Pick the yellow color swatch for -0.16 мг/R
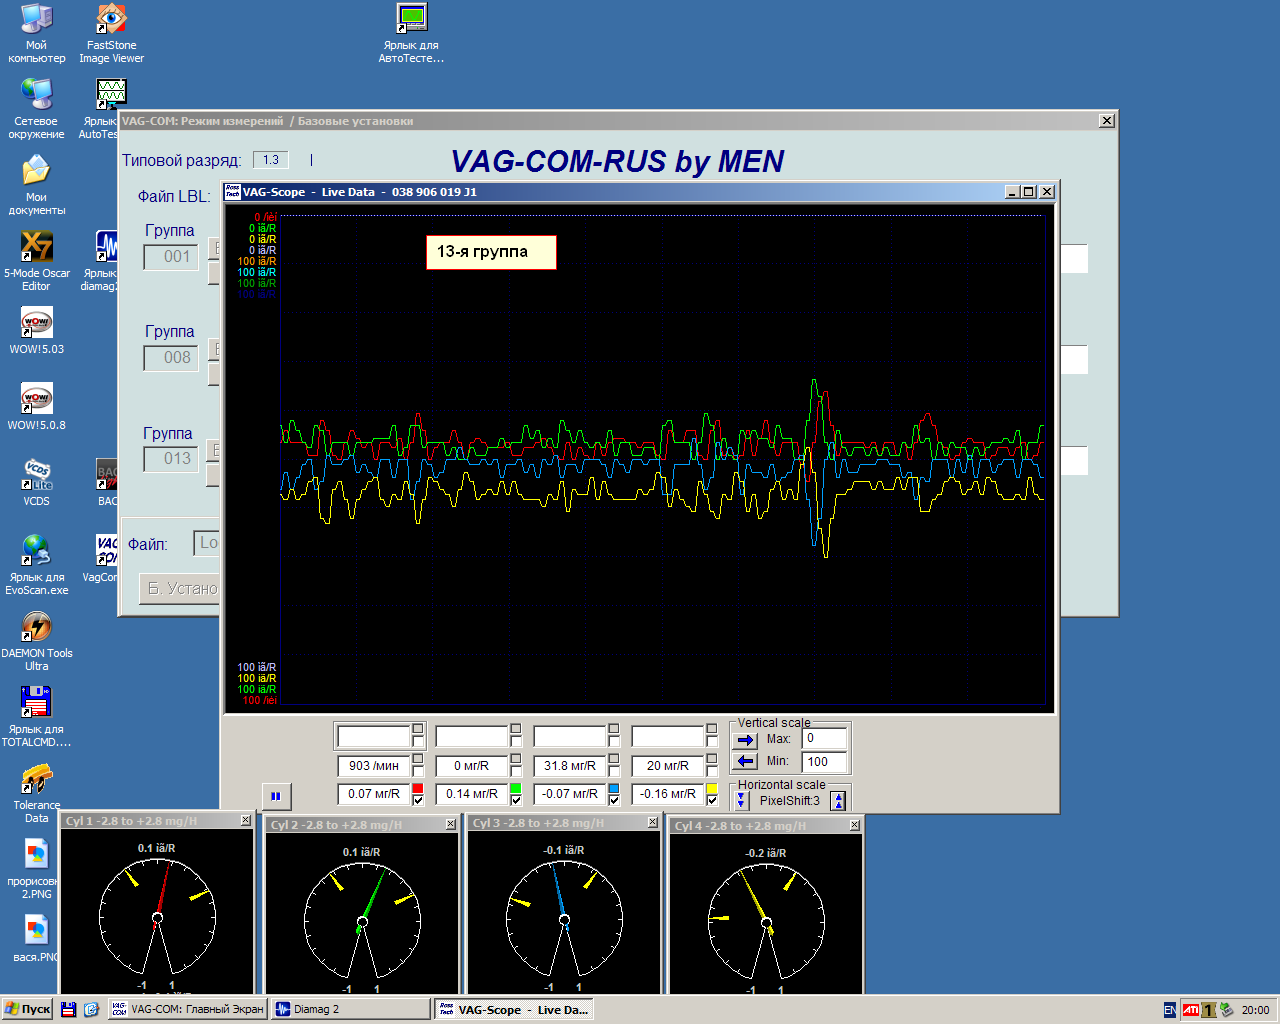The image size is (1280, 1024). point(712,789)
